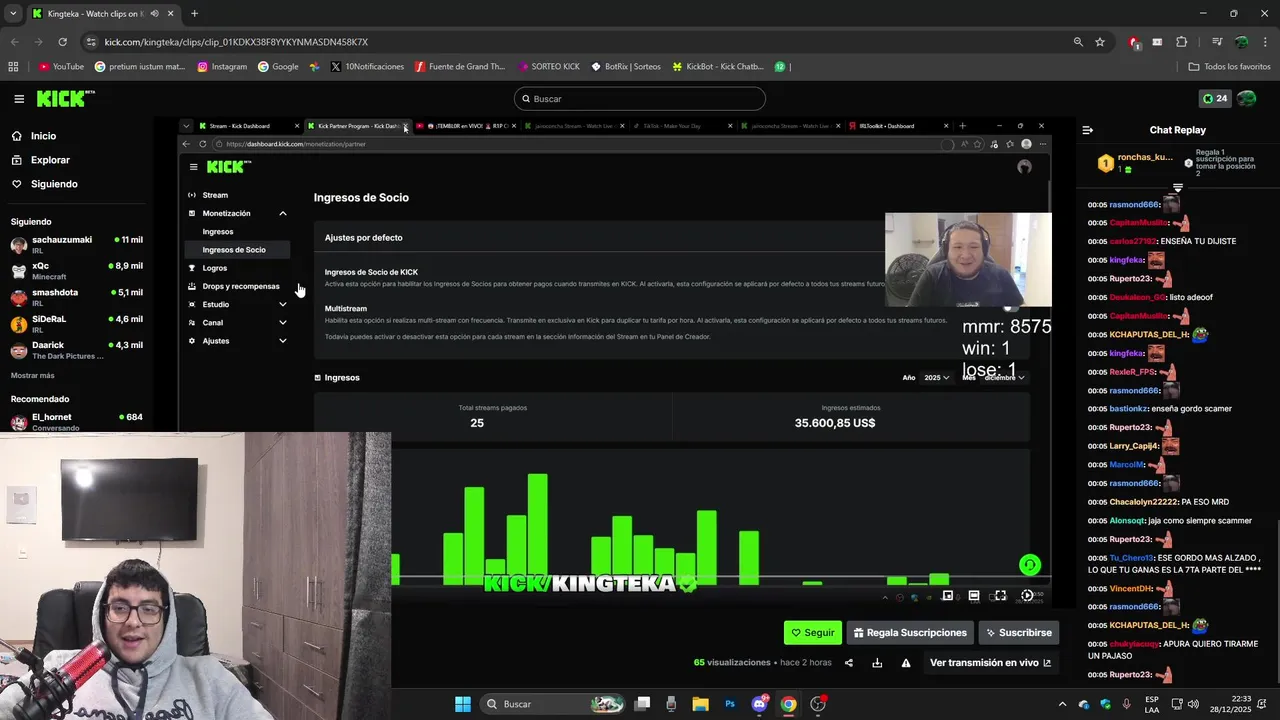The width and height of the screenshot is (1280, 720).
Task: Open Photoshop from the taskbar
Action: tap(730, 704)
